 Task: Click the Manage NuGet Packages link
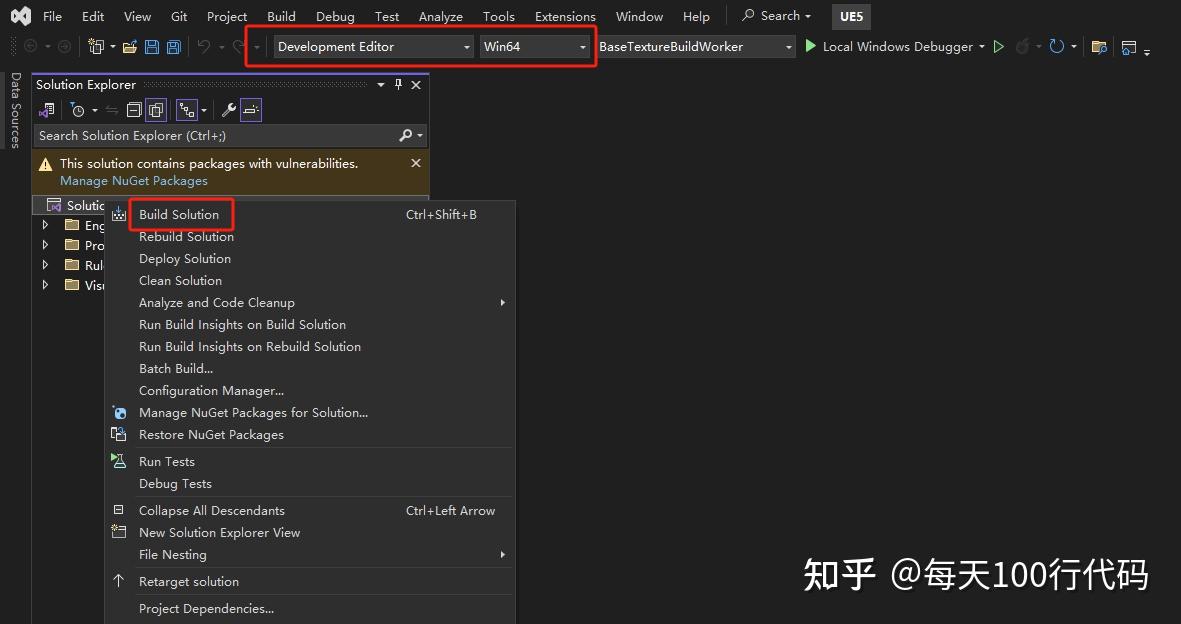click(x=134, y=180)
